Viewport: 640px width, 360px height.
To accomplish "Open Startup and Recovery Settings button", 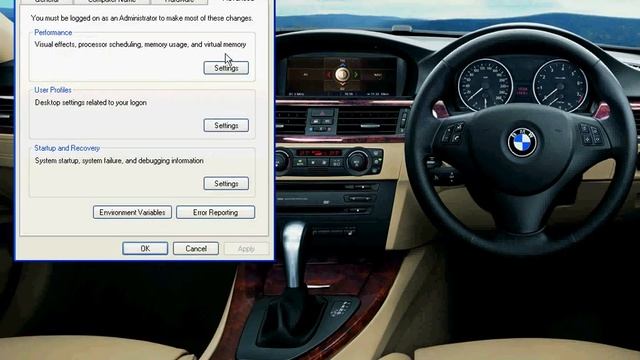I will (226, 184).
